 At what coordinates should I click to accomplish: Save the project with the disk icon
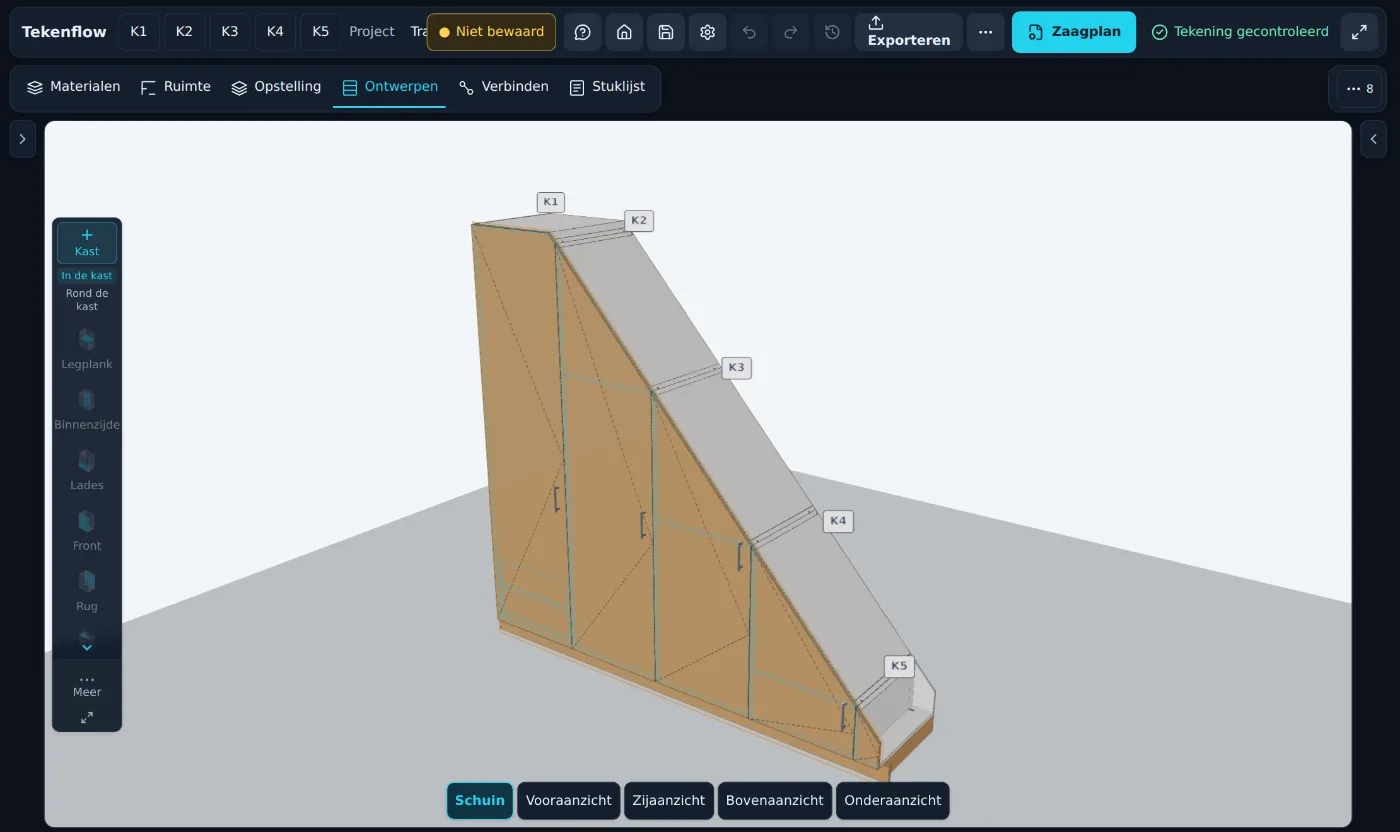(x=666, y=32)
